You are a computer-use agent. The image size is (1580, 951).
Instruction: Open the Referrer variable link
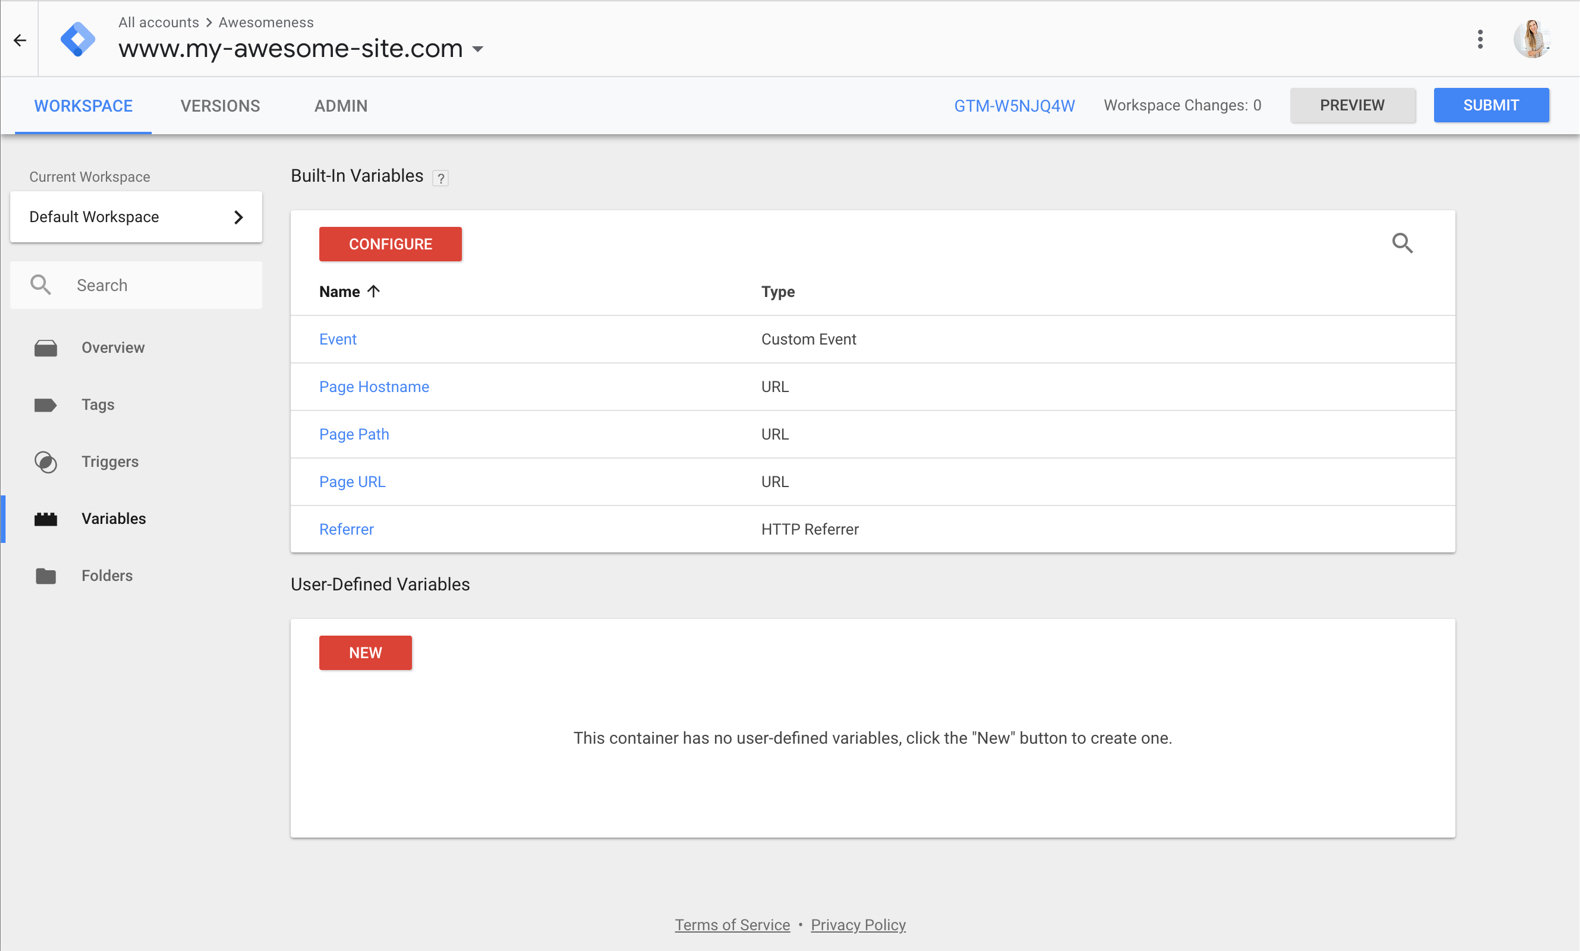point(346,529)
